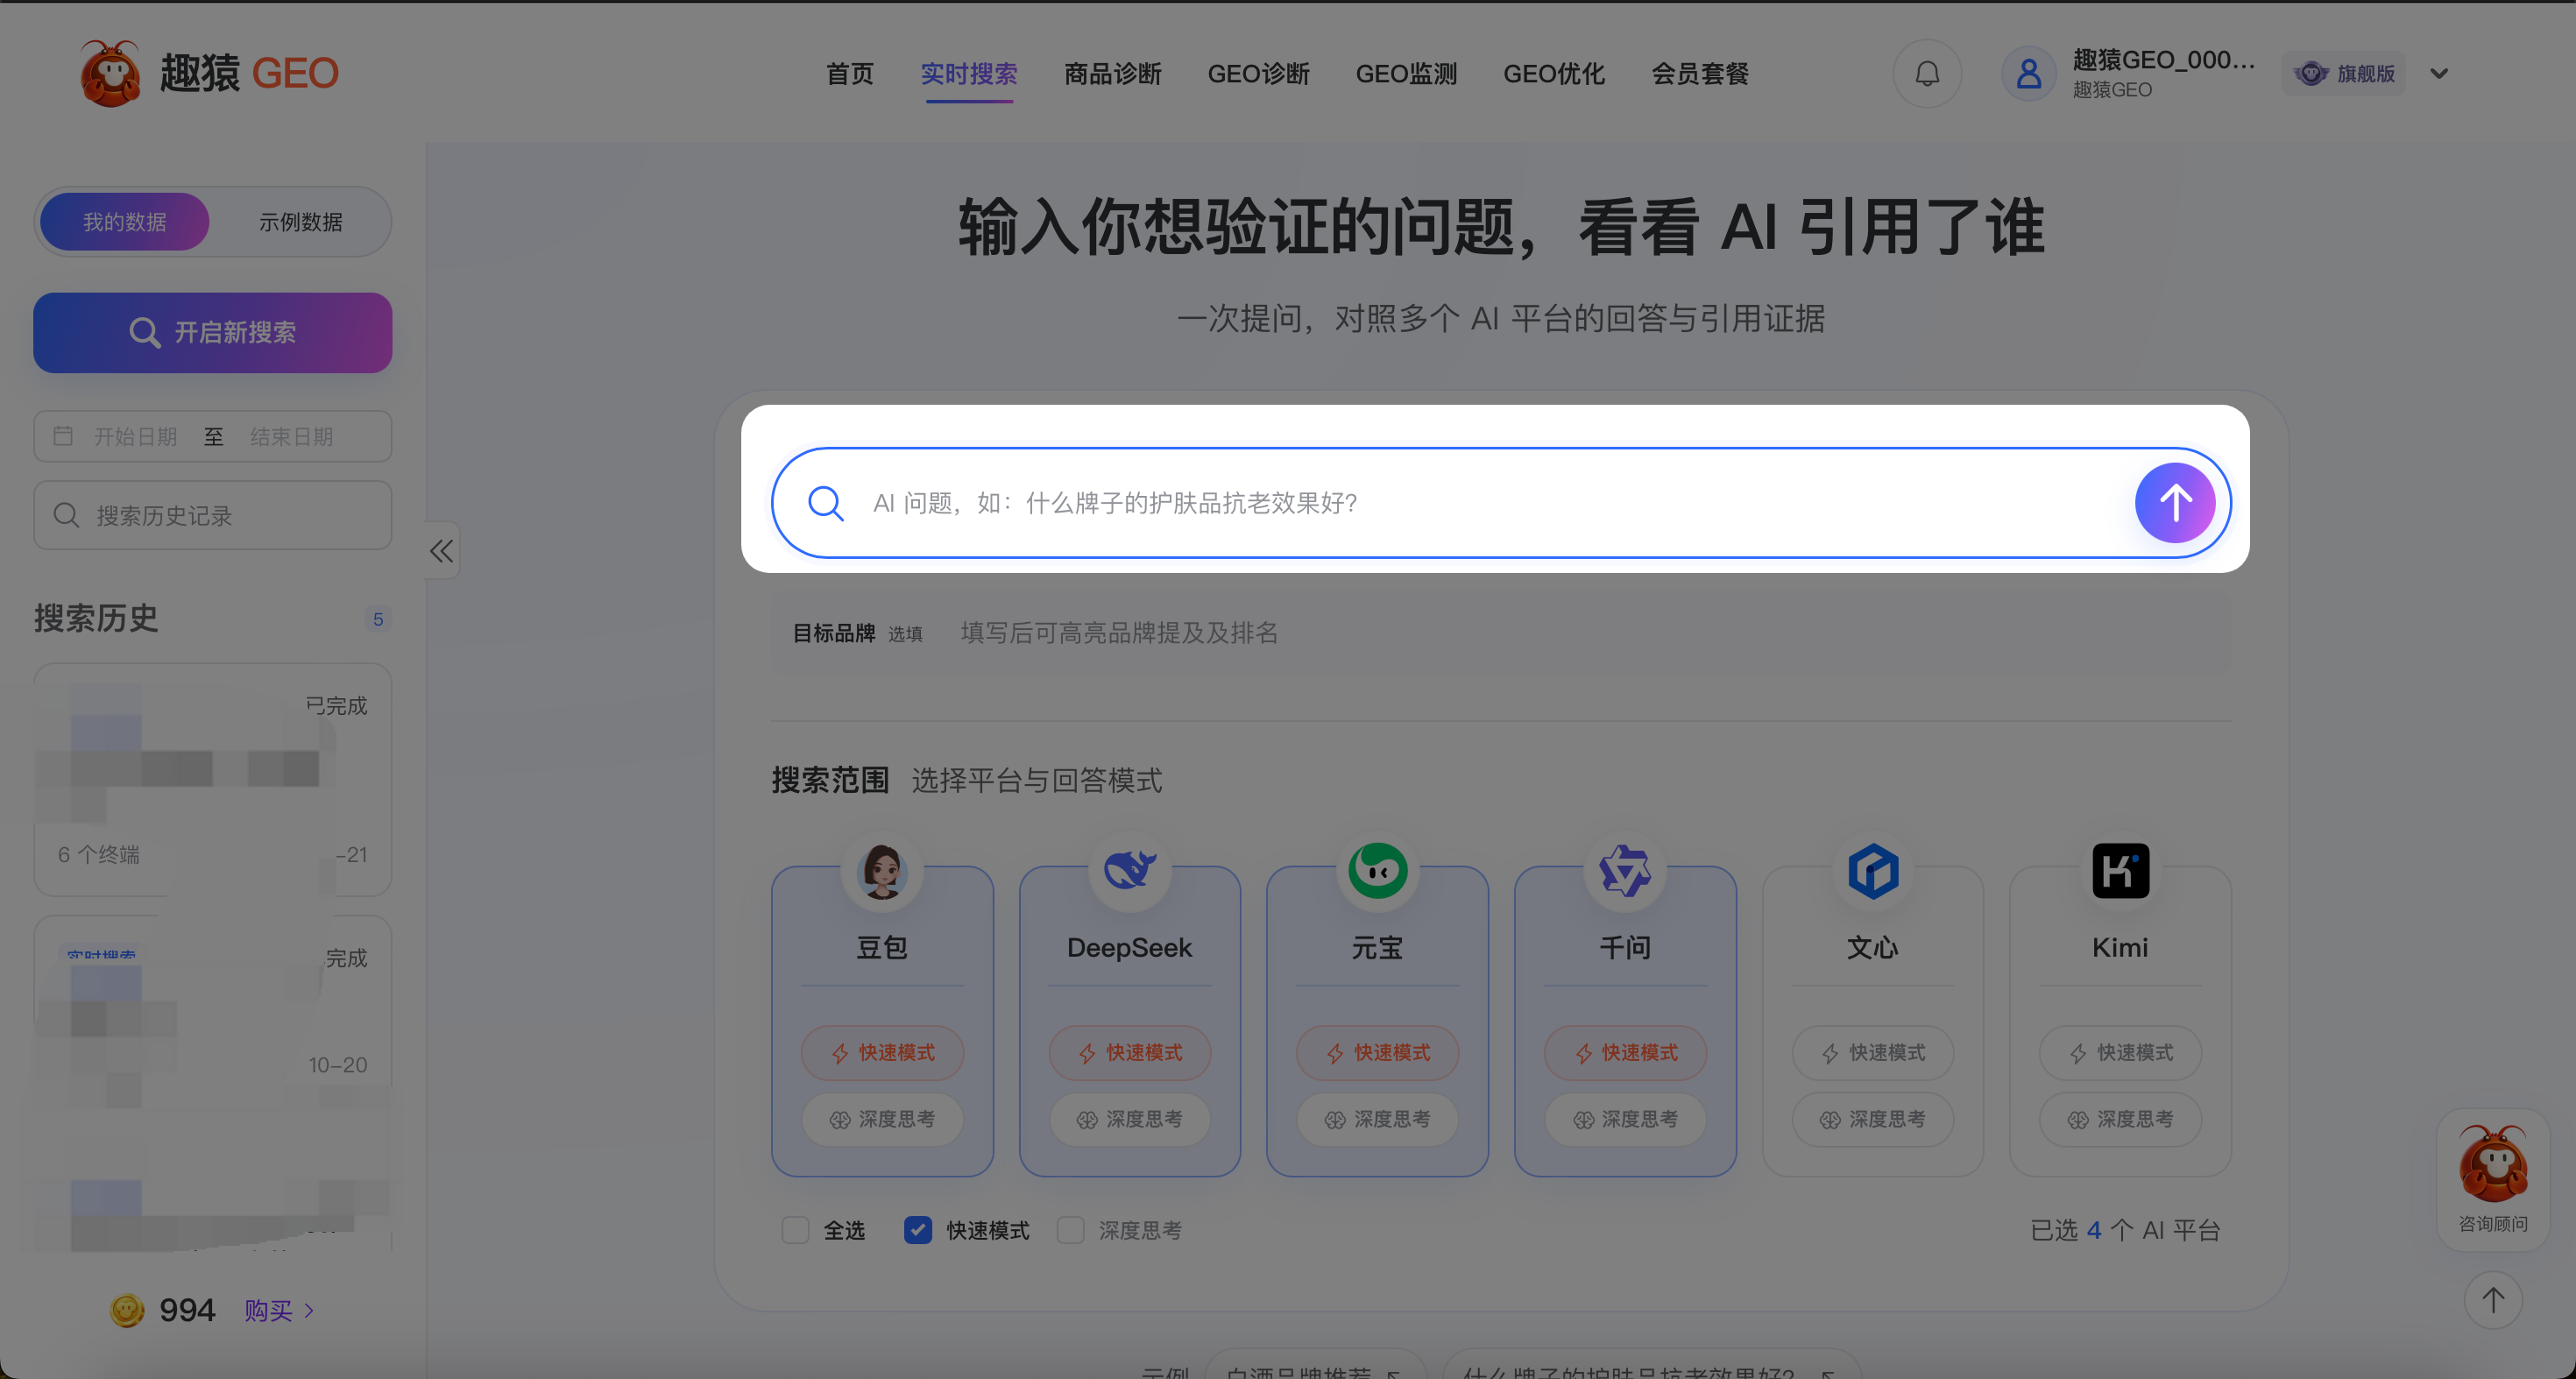The width and height of the screenshot is (2576, 1379).
Task: Open the 结束日期 date picker
Action: 292,437
